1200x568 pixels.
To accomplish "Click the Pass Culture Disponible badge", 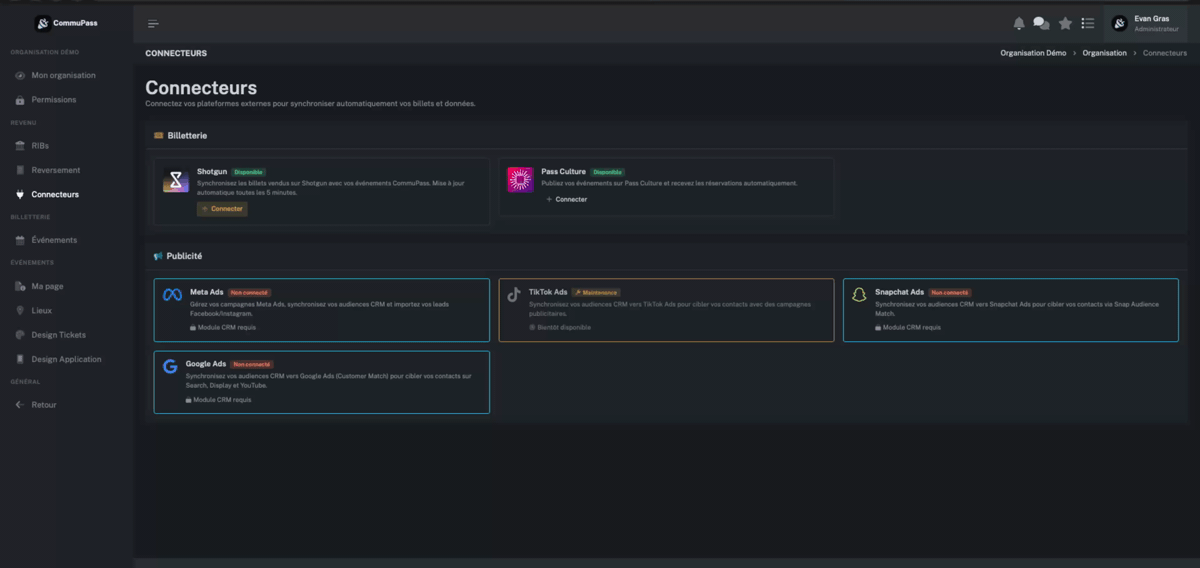I will [608, 172].
